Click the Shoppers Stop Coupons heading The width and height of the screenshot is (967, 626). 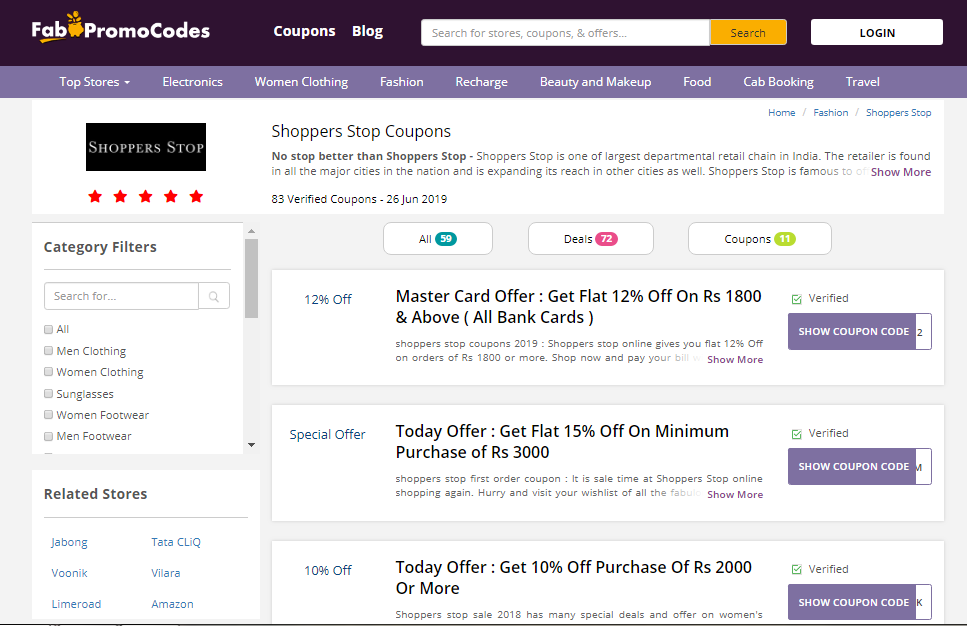coord(361,131)
